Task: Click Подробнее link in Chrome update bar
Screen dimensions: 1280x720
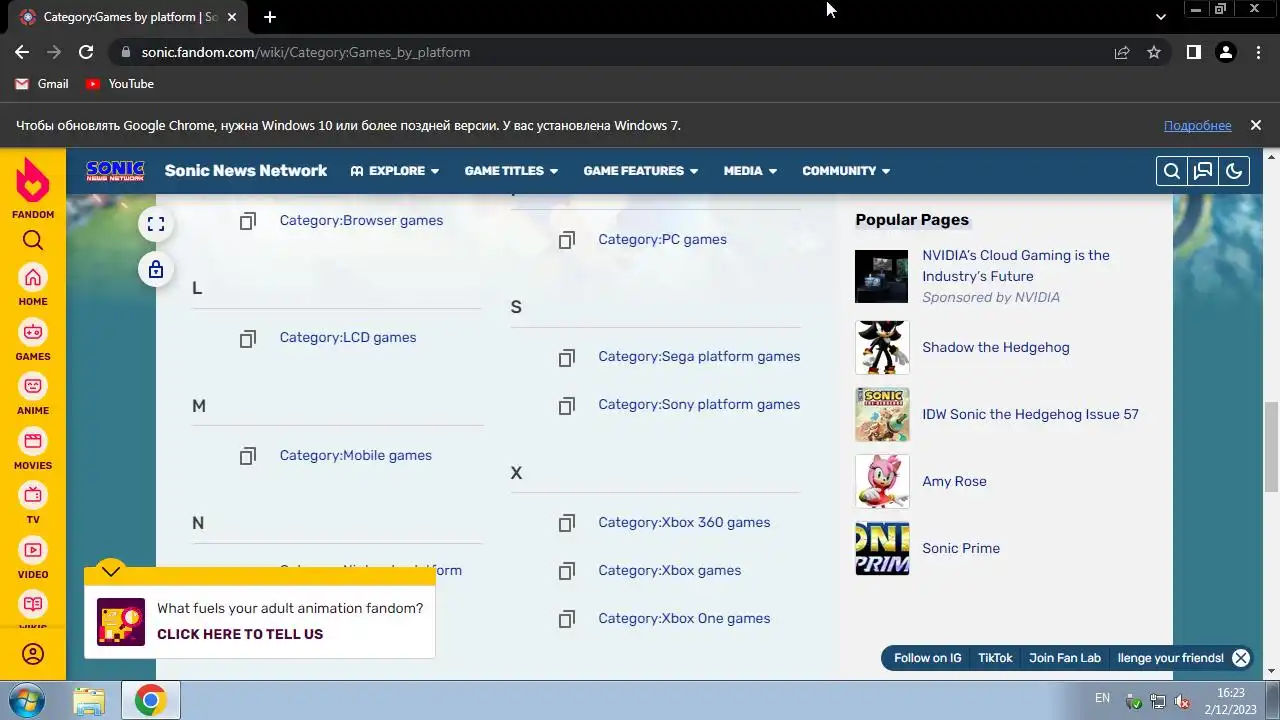Action: point(1197,125)
